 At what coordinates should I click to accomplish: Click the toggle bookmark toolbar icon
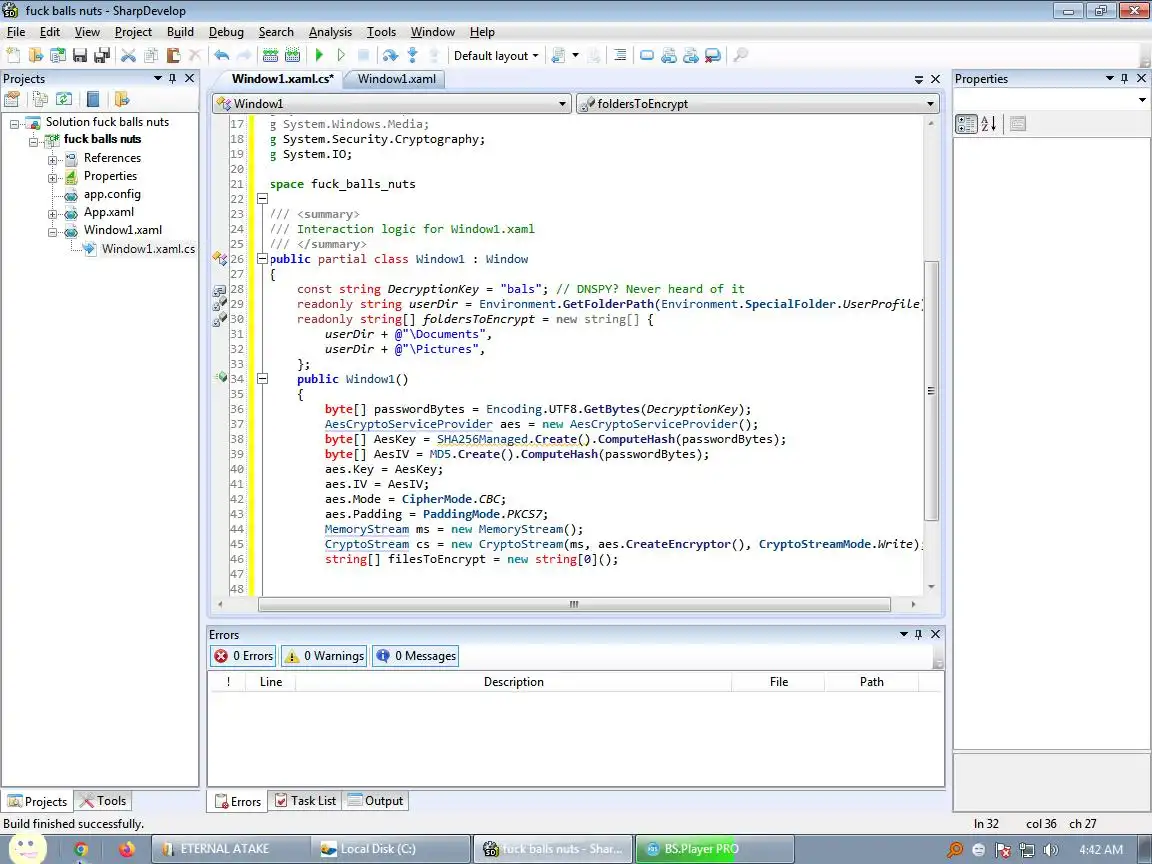coord(647,55)
